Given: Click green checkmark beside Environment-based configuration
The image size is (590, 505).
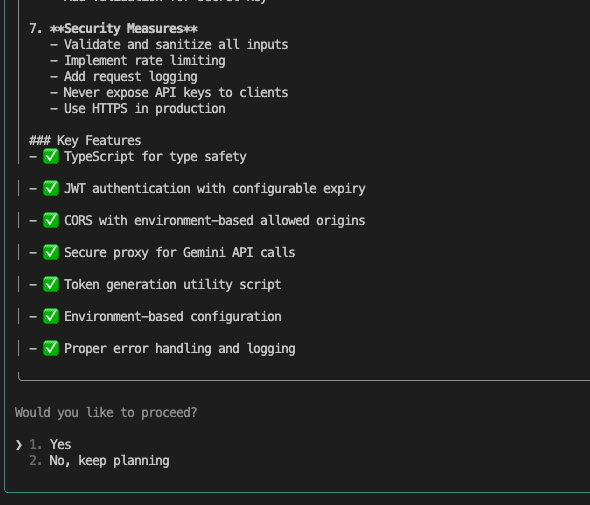Looking at the screenshot, I should click(x=51, y=316).
